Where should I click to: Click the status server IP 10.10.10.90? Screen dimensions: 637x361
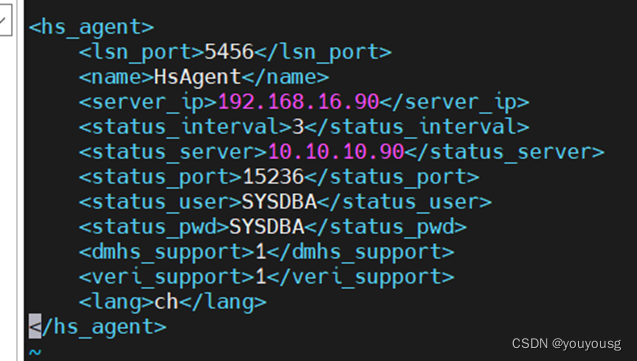336,152
